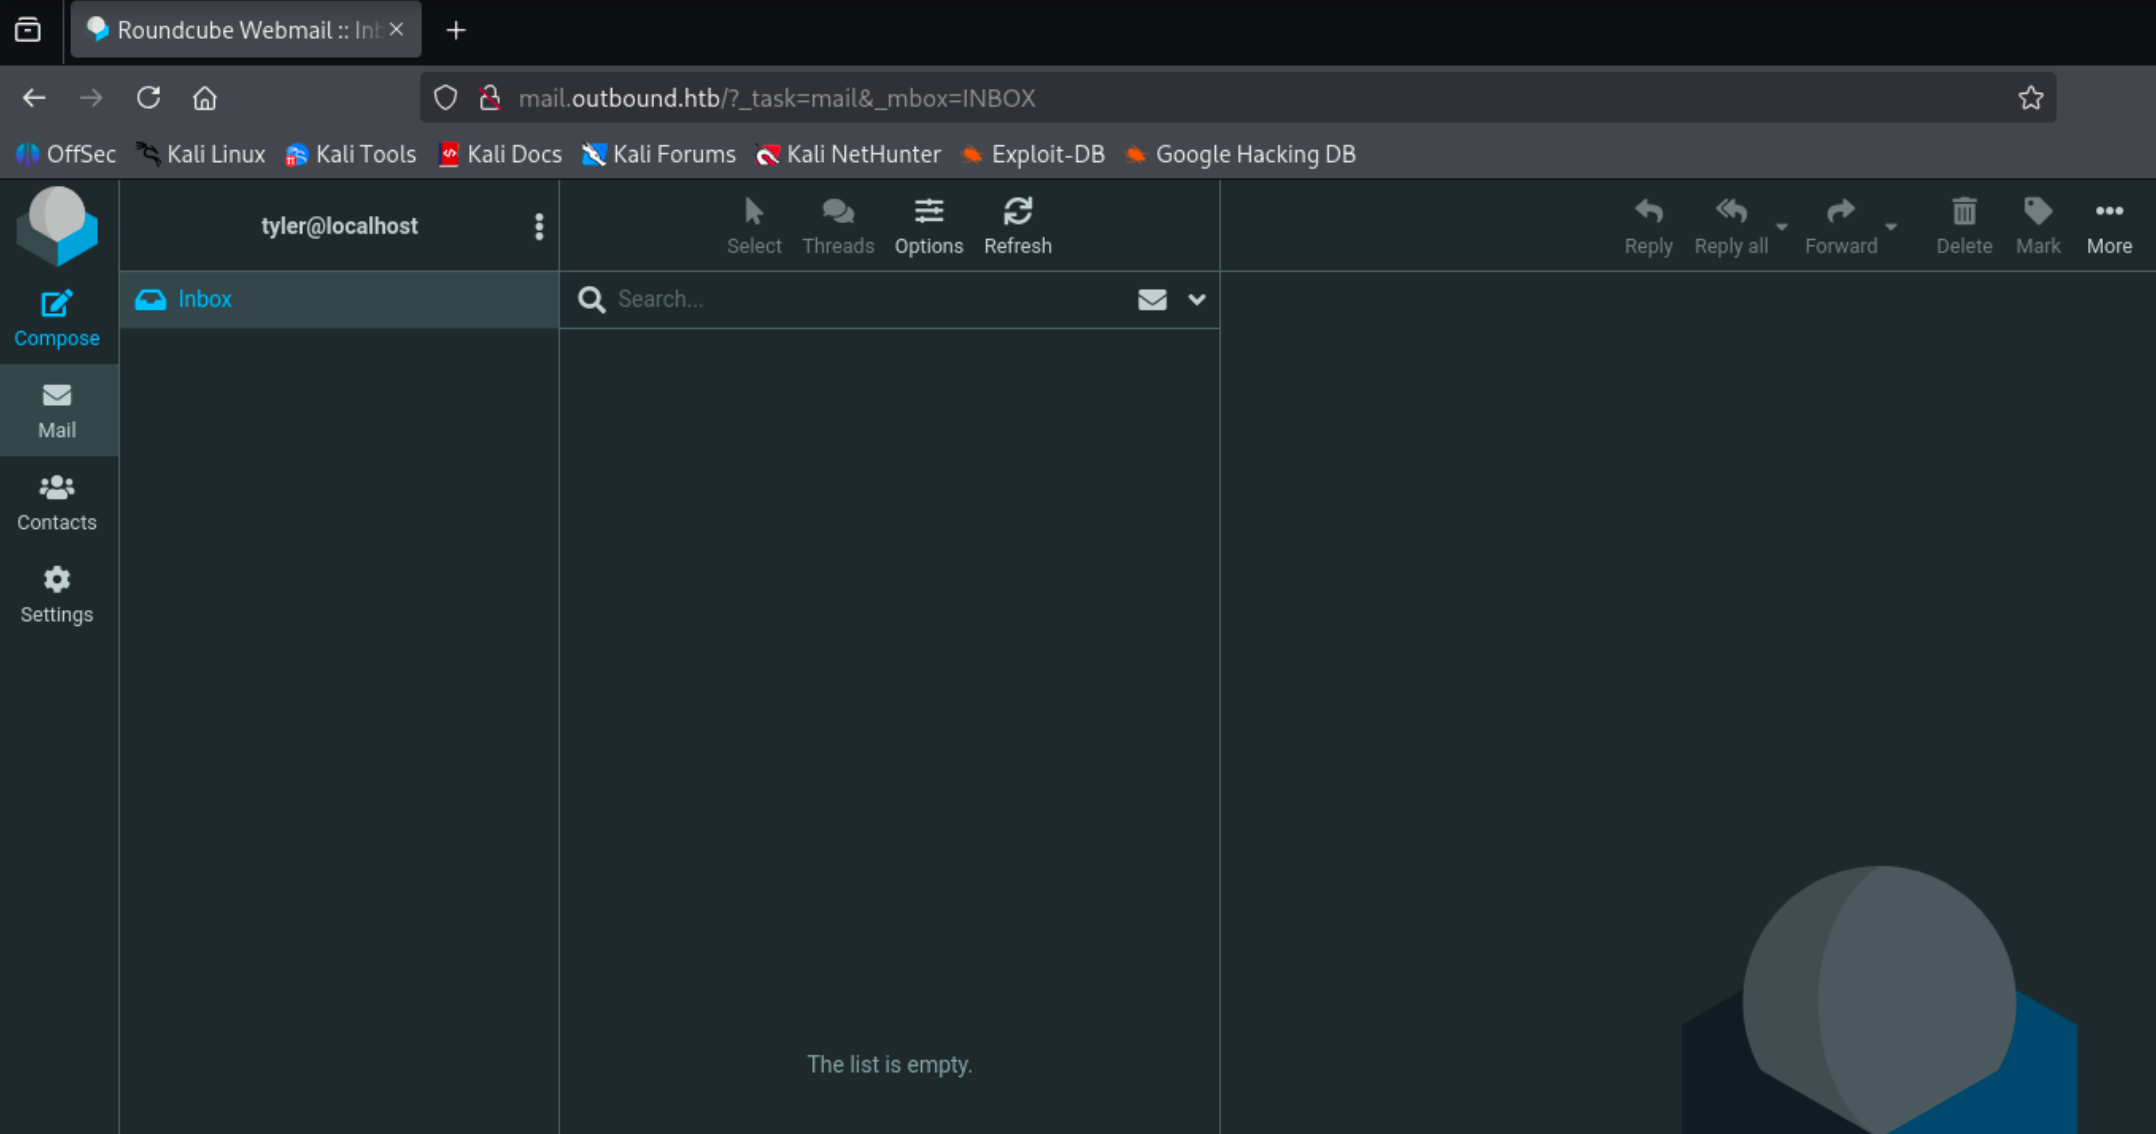Viewport: 2156px width, 1134px height.
Task: Open the search scope dropdown
Action: 1197,299
